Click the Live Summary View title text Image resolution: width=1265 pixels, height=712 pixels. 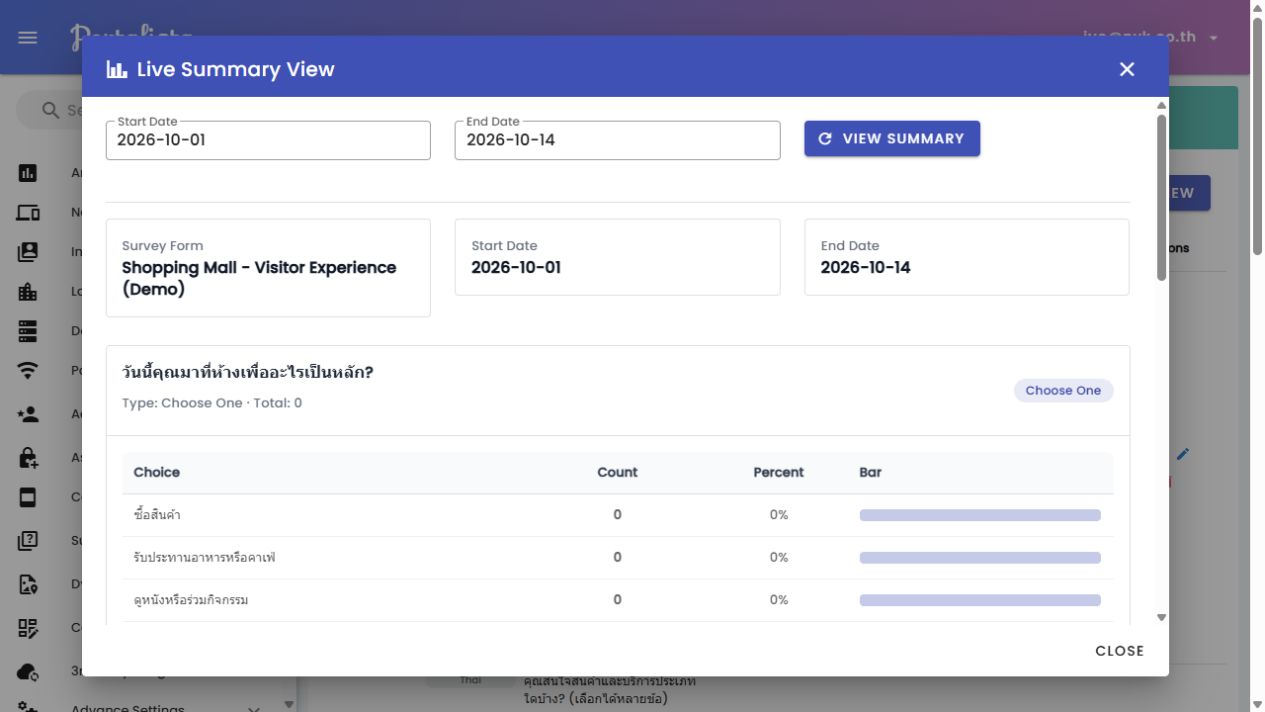coord(236,70)
